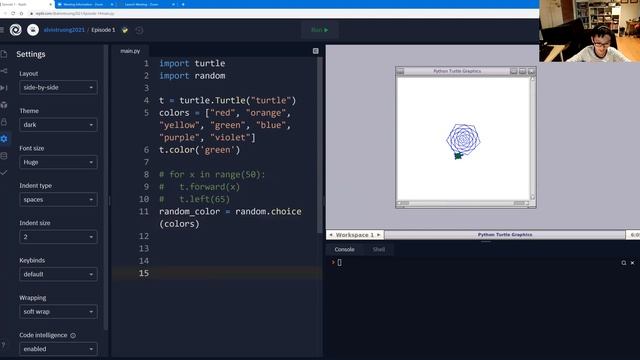Open the Code intelligence dropdown showing enabled
The image size is (640, 360).
pyautogui.click(x=58, y=349)
